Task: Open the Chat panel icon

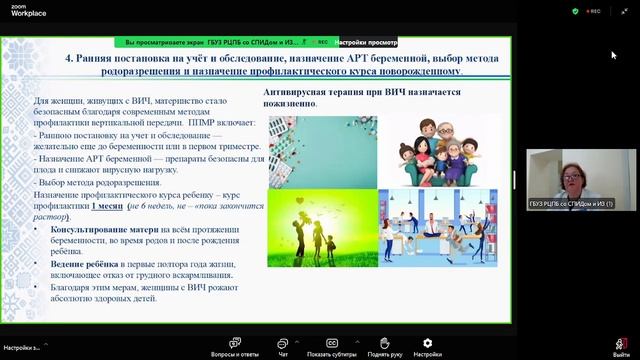Action: click(x=282, y=343)
